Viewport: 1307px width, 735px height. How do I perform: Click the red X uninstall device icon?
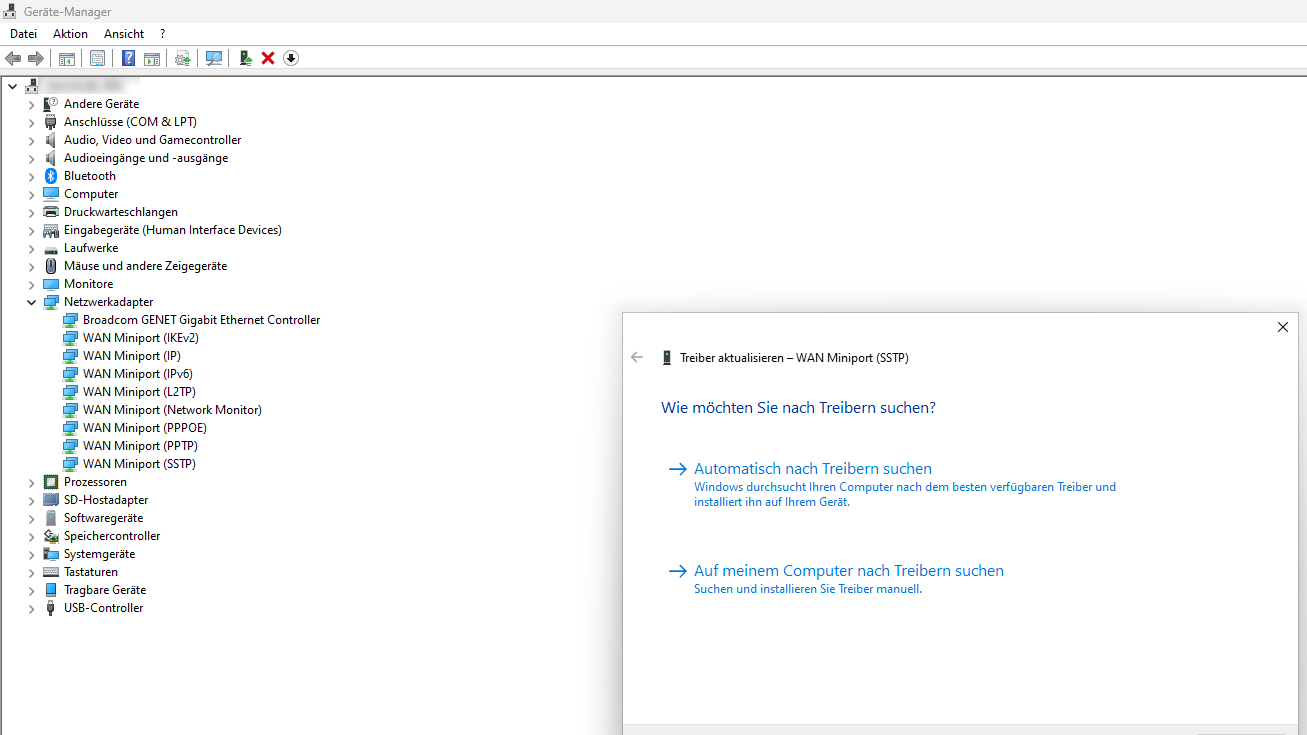(268, 58)
